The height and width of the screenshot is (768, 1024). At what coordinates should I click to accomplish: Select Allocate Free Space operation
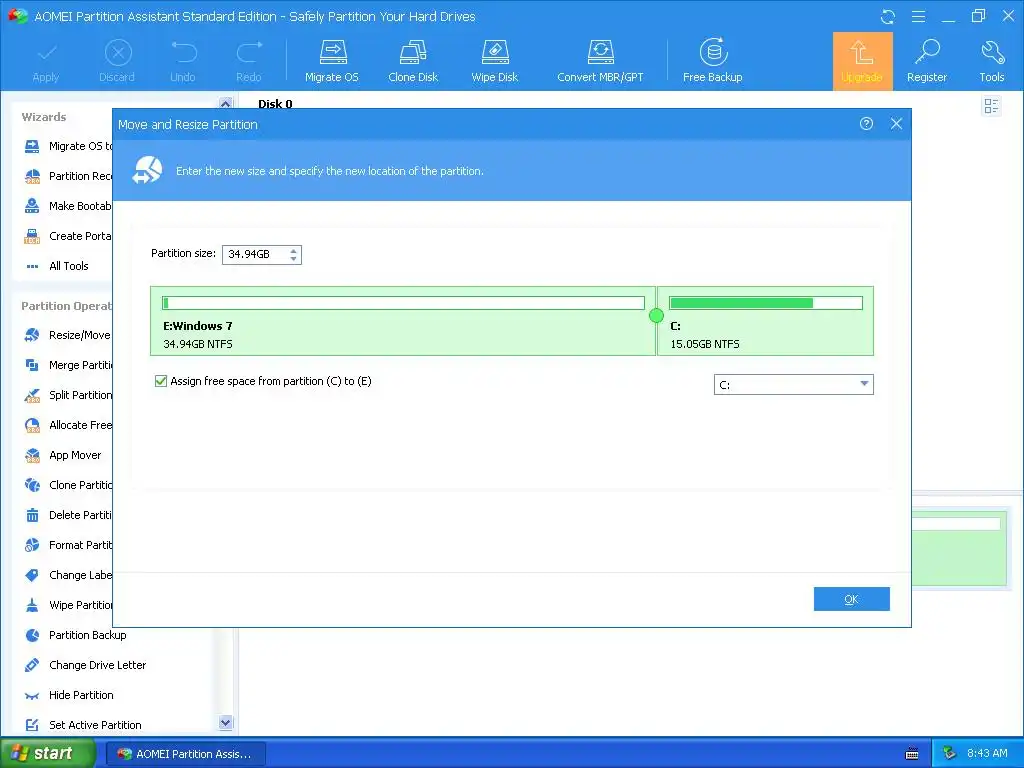coord(67,425)
